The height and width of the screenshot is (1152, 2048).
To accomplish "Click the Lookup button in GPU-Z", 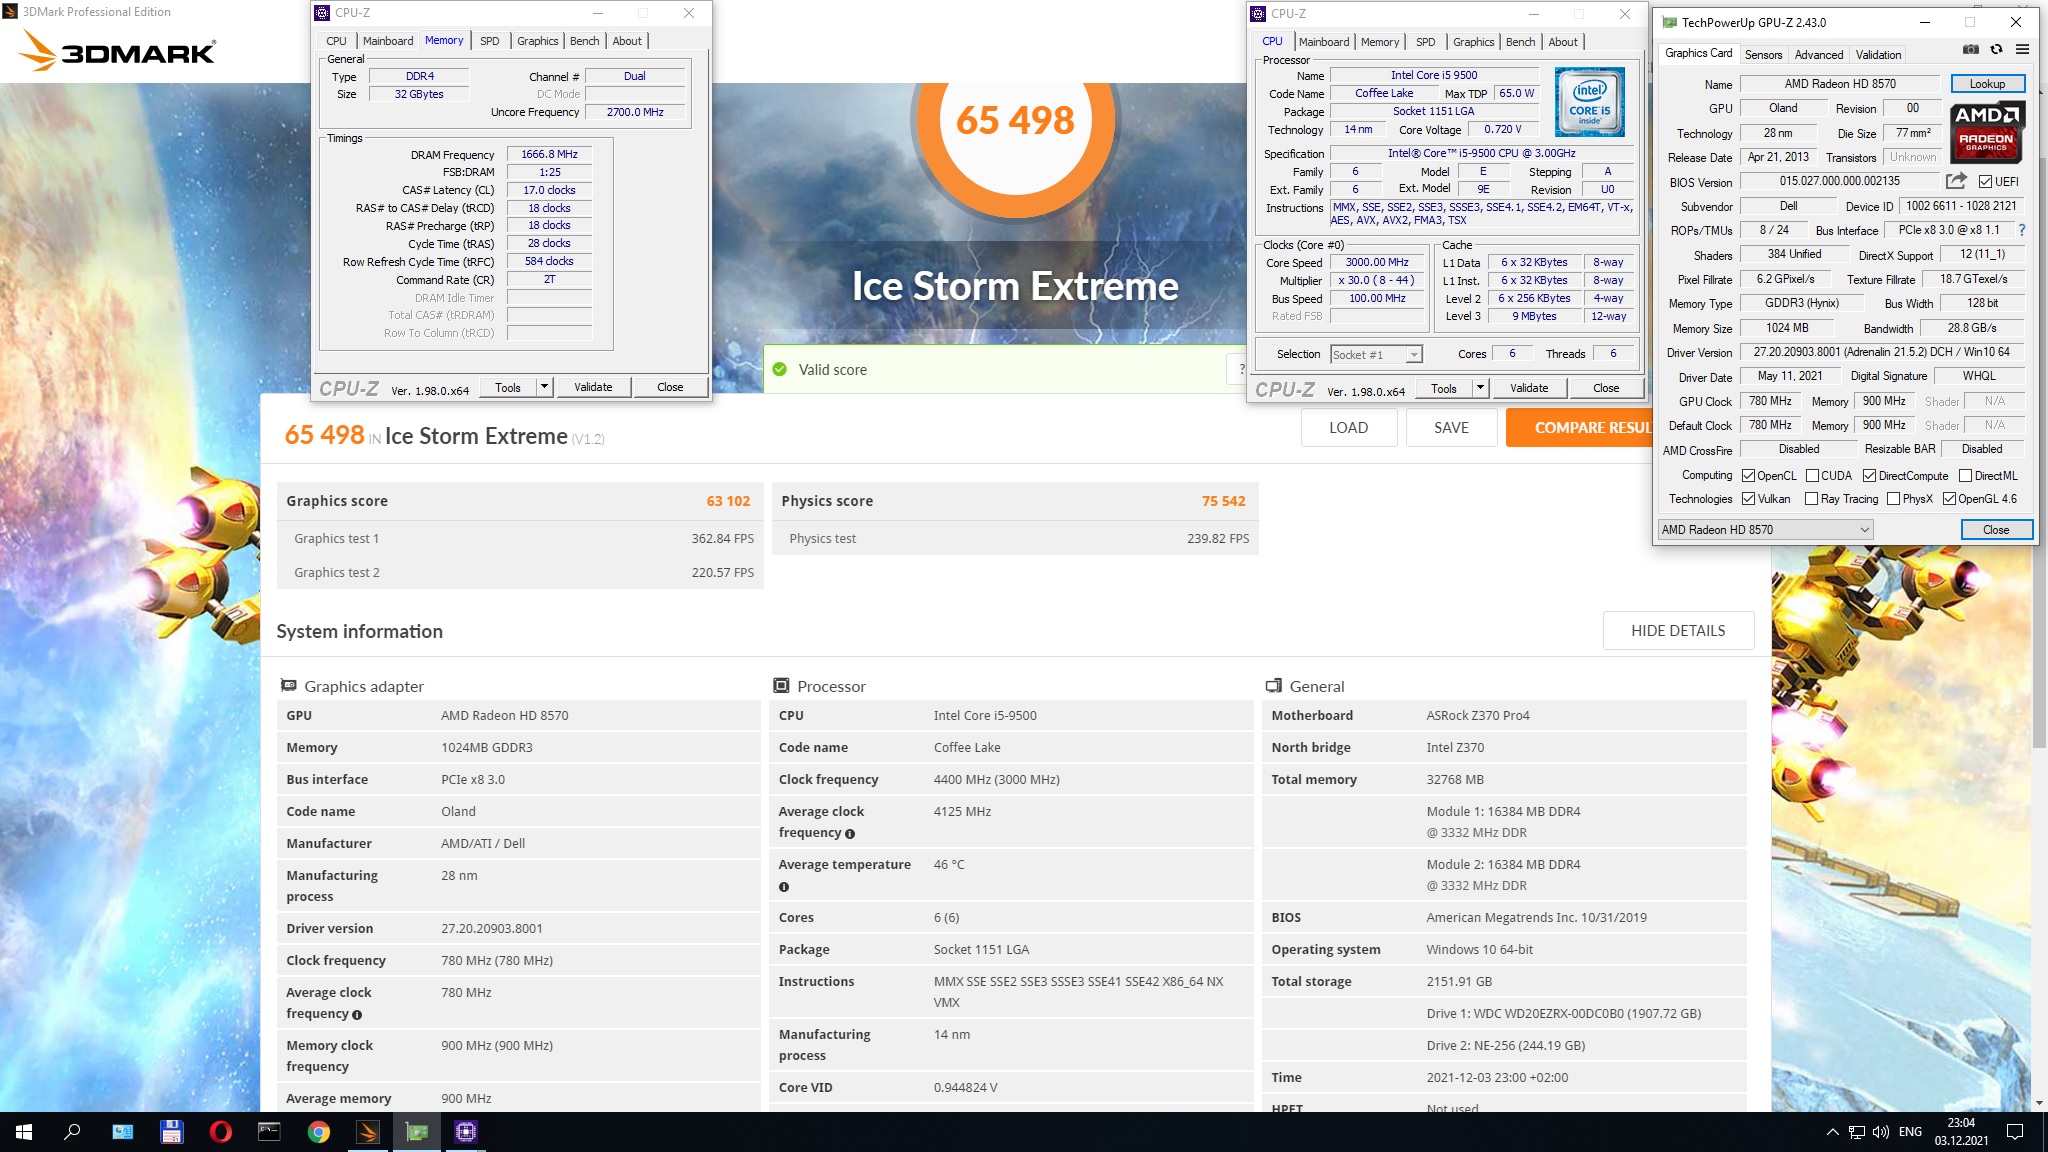I will pos(1986,84).
